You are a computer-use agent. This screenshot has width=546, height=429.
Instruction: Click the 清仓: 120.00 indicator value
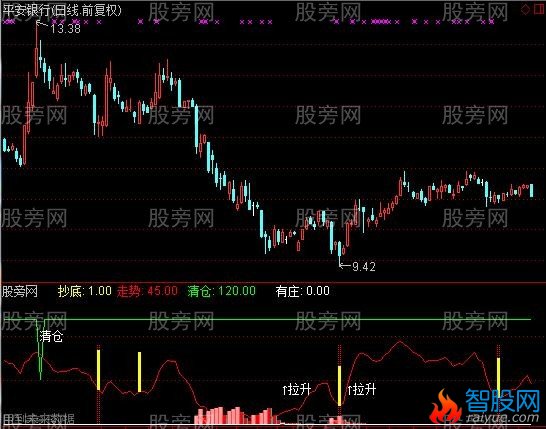(x=222, y=291)
